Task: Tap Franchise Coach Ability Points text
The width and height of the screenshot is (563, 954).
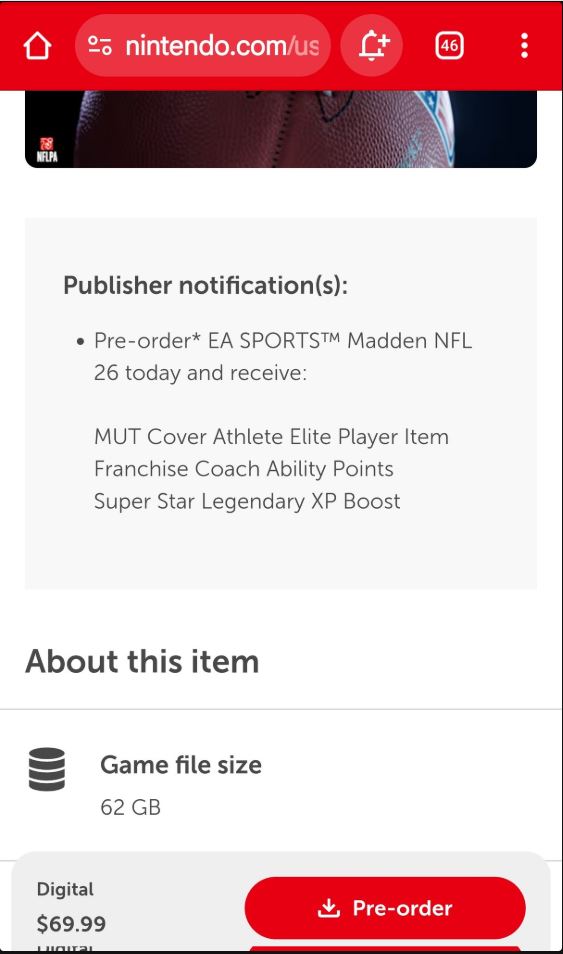Action: [243, 469]
